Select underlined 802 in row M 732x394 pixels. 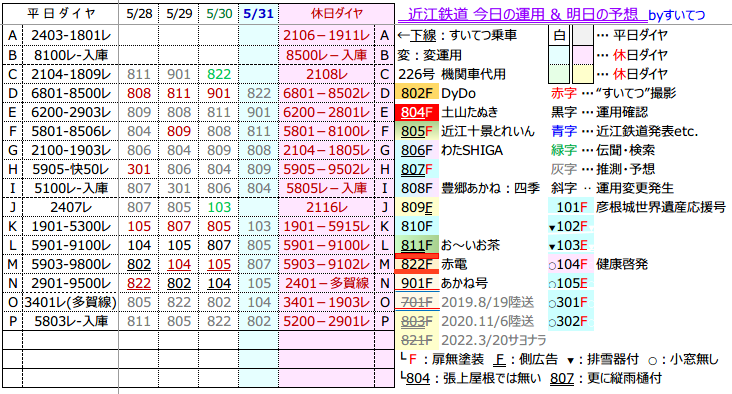pos(139,264)
